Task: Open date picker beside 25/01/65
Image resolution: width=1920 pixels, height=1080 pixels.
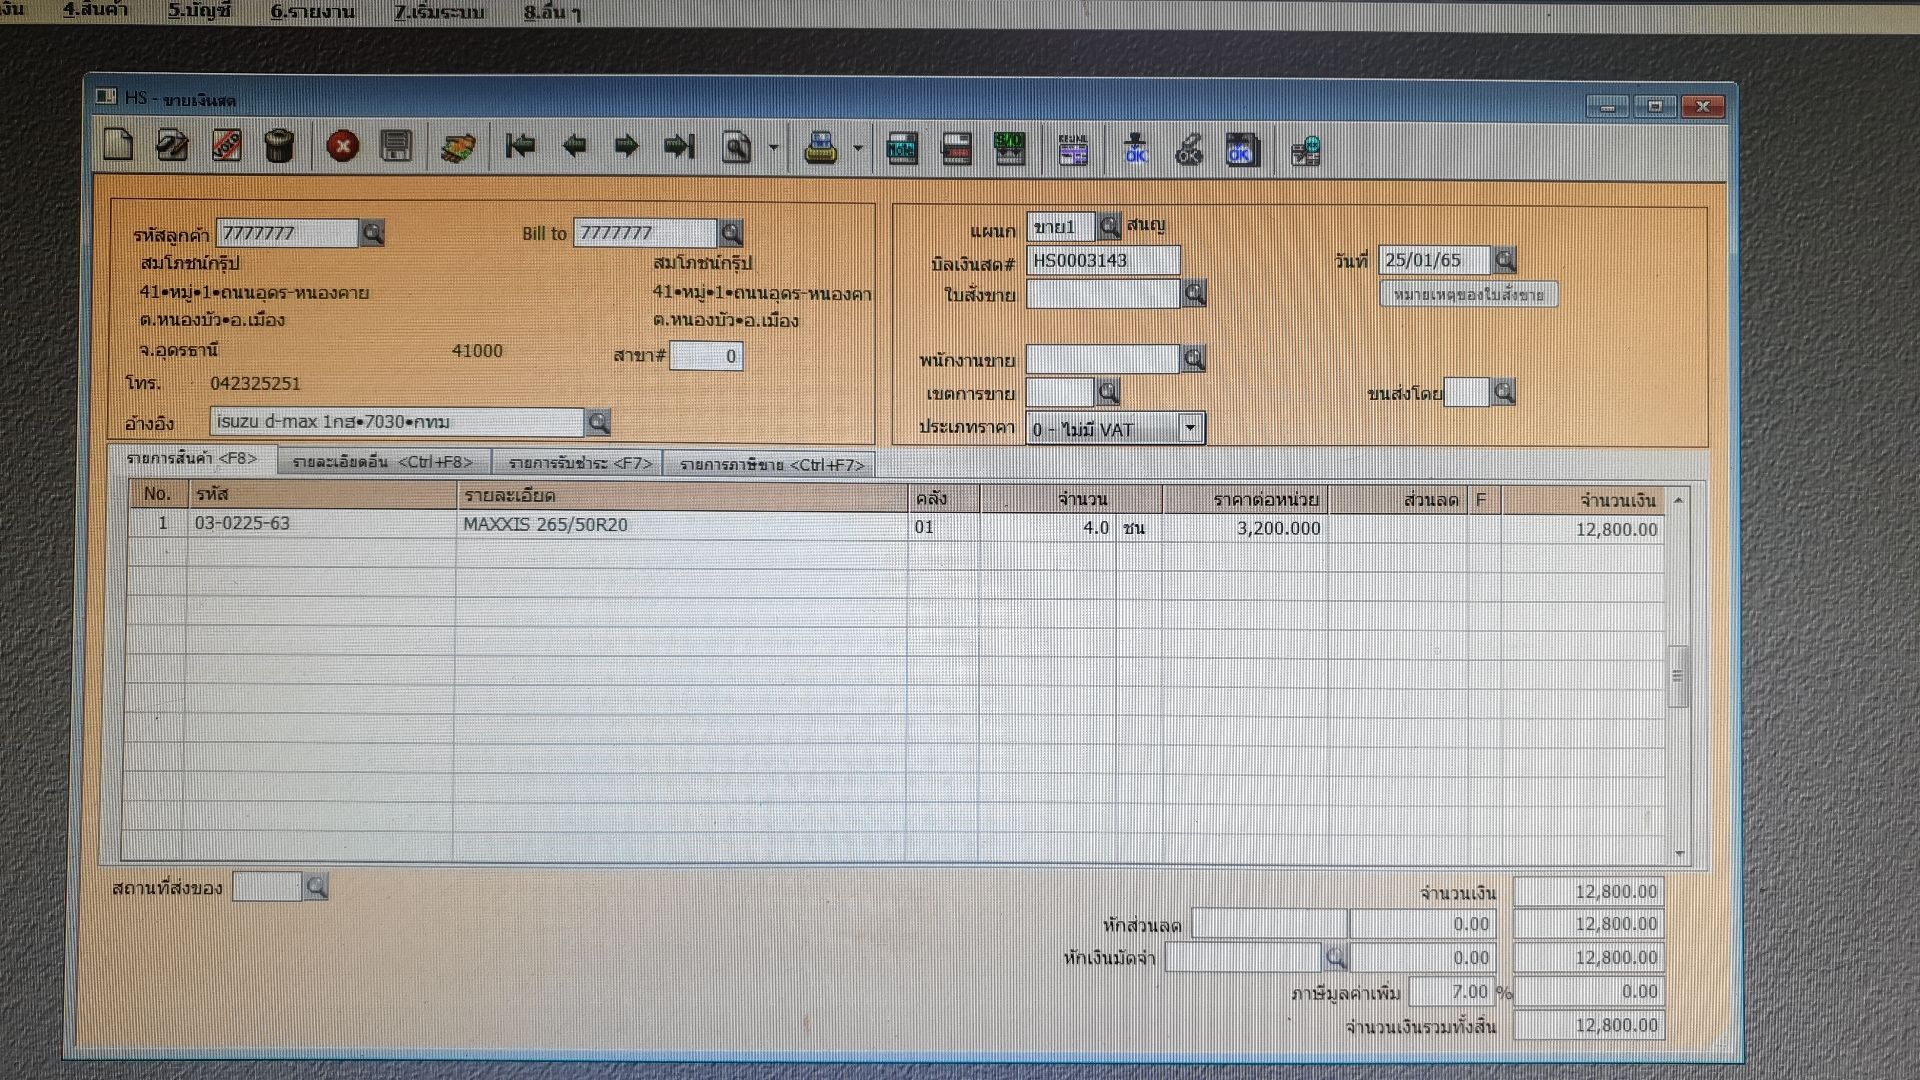Action: click(x=1504, y=260)
